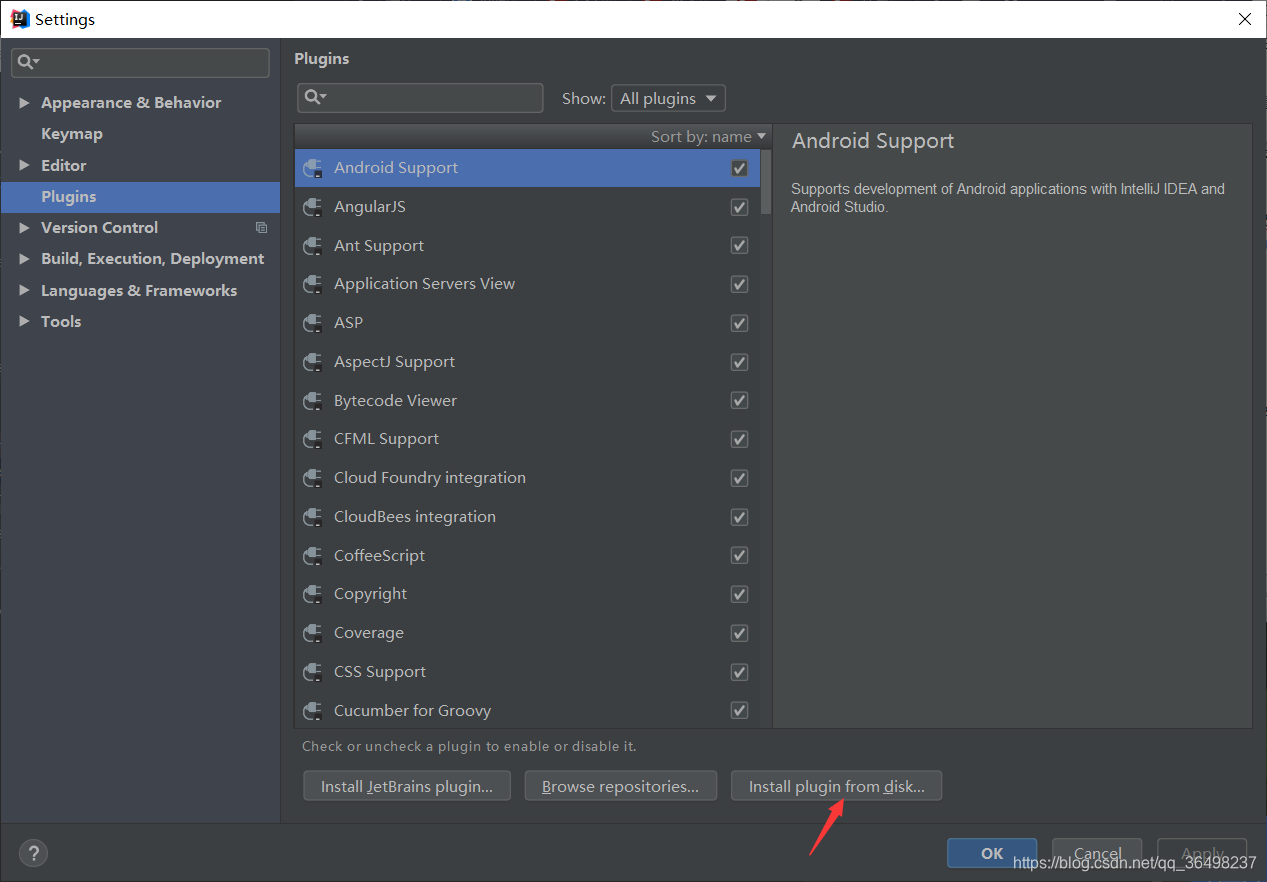Open Keymap settings
The height and width of the screenshot is (882, 1267).
72,134
